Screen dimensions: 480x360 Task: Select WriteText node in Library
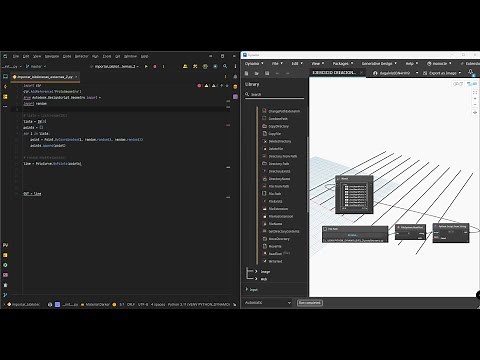click(x=272, y=261)
